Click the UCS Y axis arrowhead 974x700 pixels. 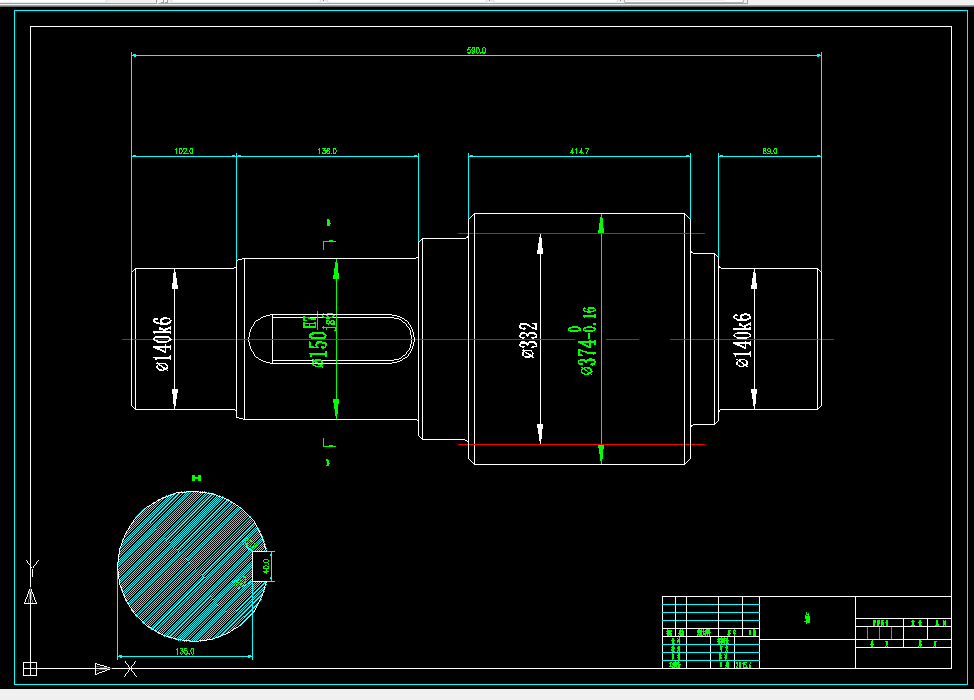tap(30, 597)
